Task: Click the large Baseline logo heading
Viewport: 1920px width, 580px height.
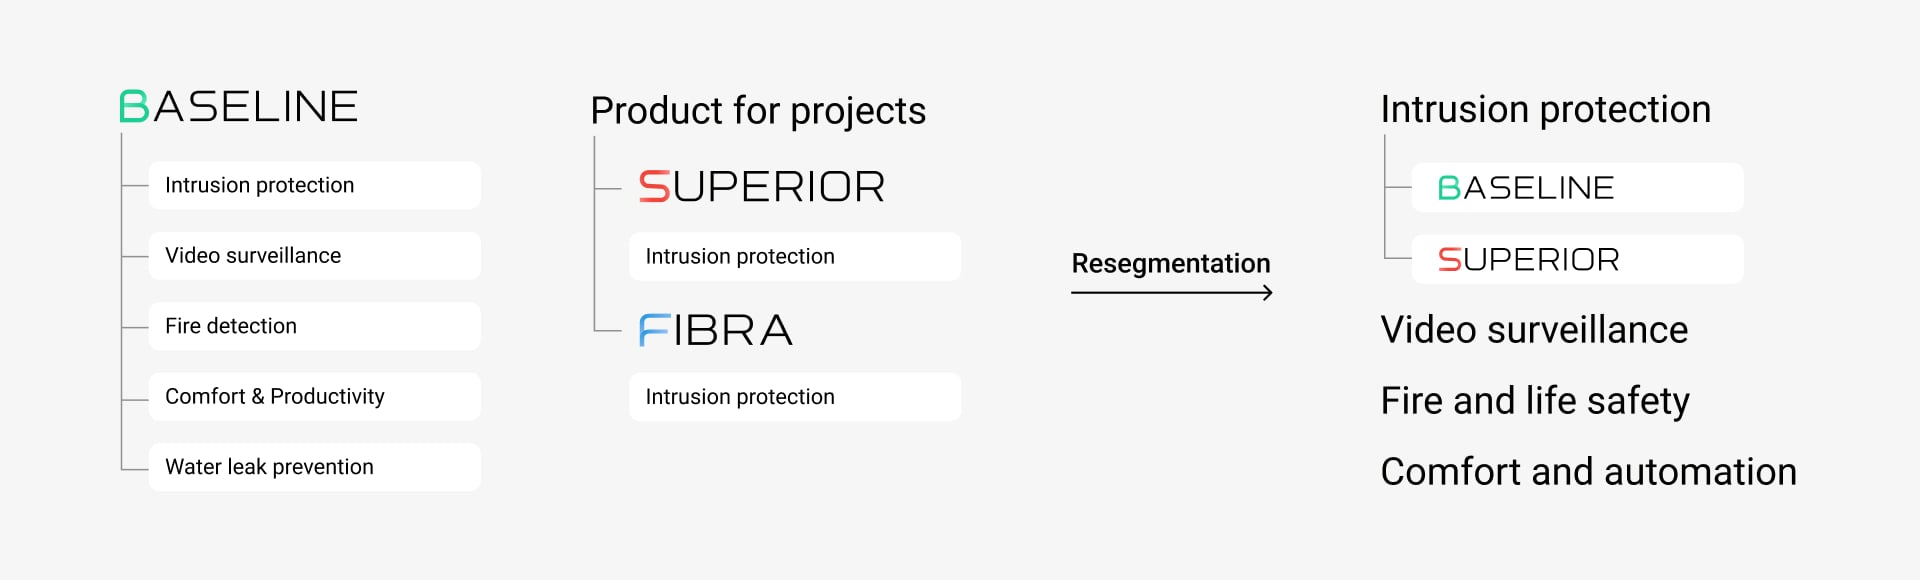Action: point(239,107)
